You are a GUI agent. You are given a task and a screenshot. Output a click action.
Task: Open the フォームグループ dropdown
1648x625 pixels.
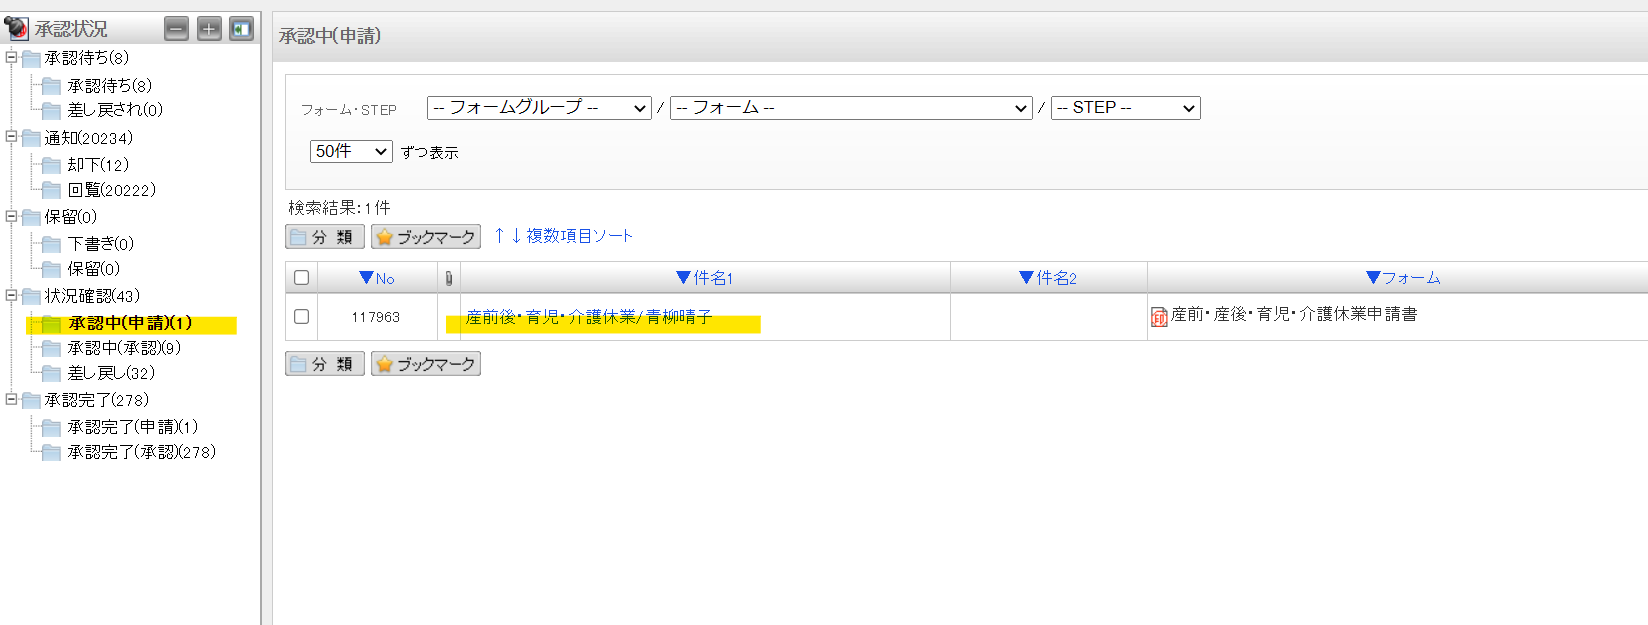point(539,108)
